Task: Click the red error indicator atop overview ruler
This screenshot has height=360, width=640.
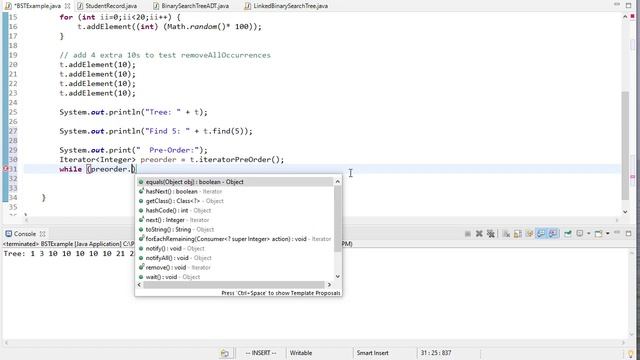Action: (x=633, y=17)
